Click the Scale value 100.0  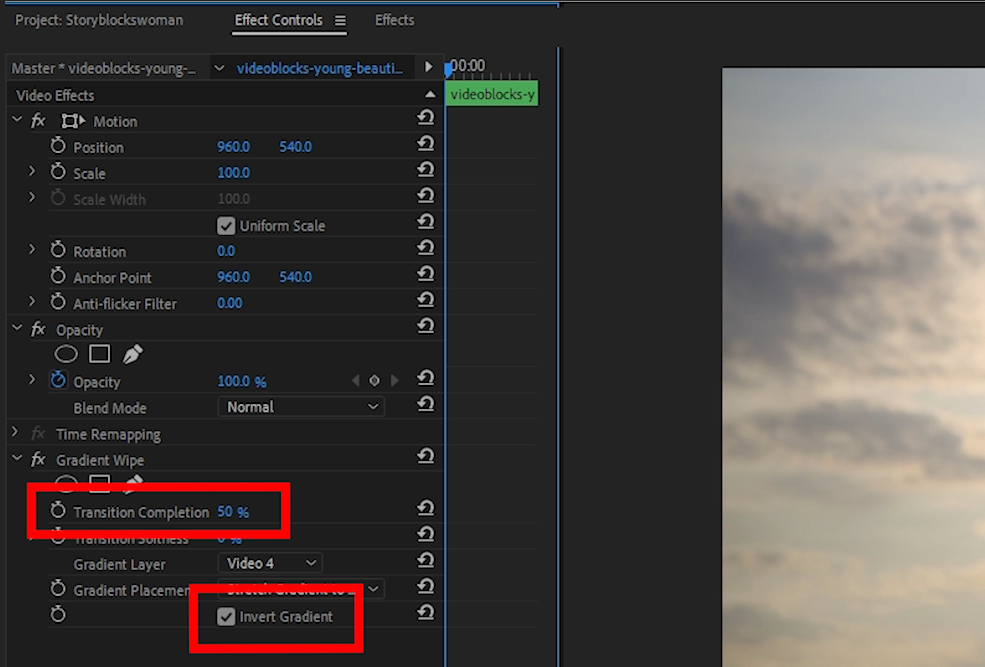[x=234, y=173]
